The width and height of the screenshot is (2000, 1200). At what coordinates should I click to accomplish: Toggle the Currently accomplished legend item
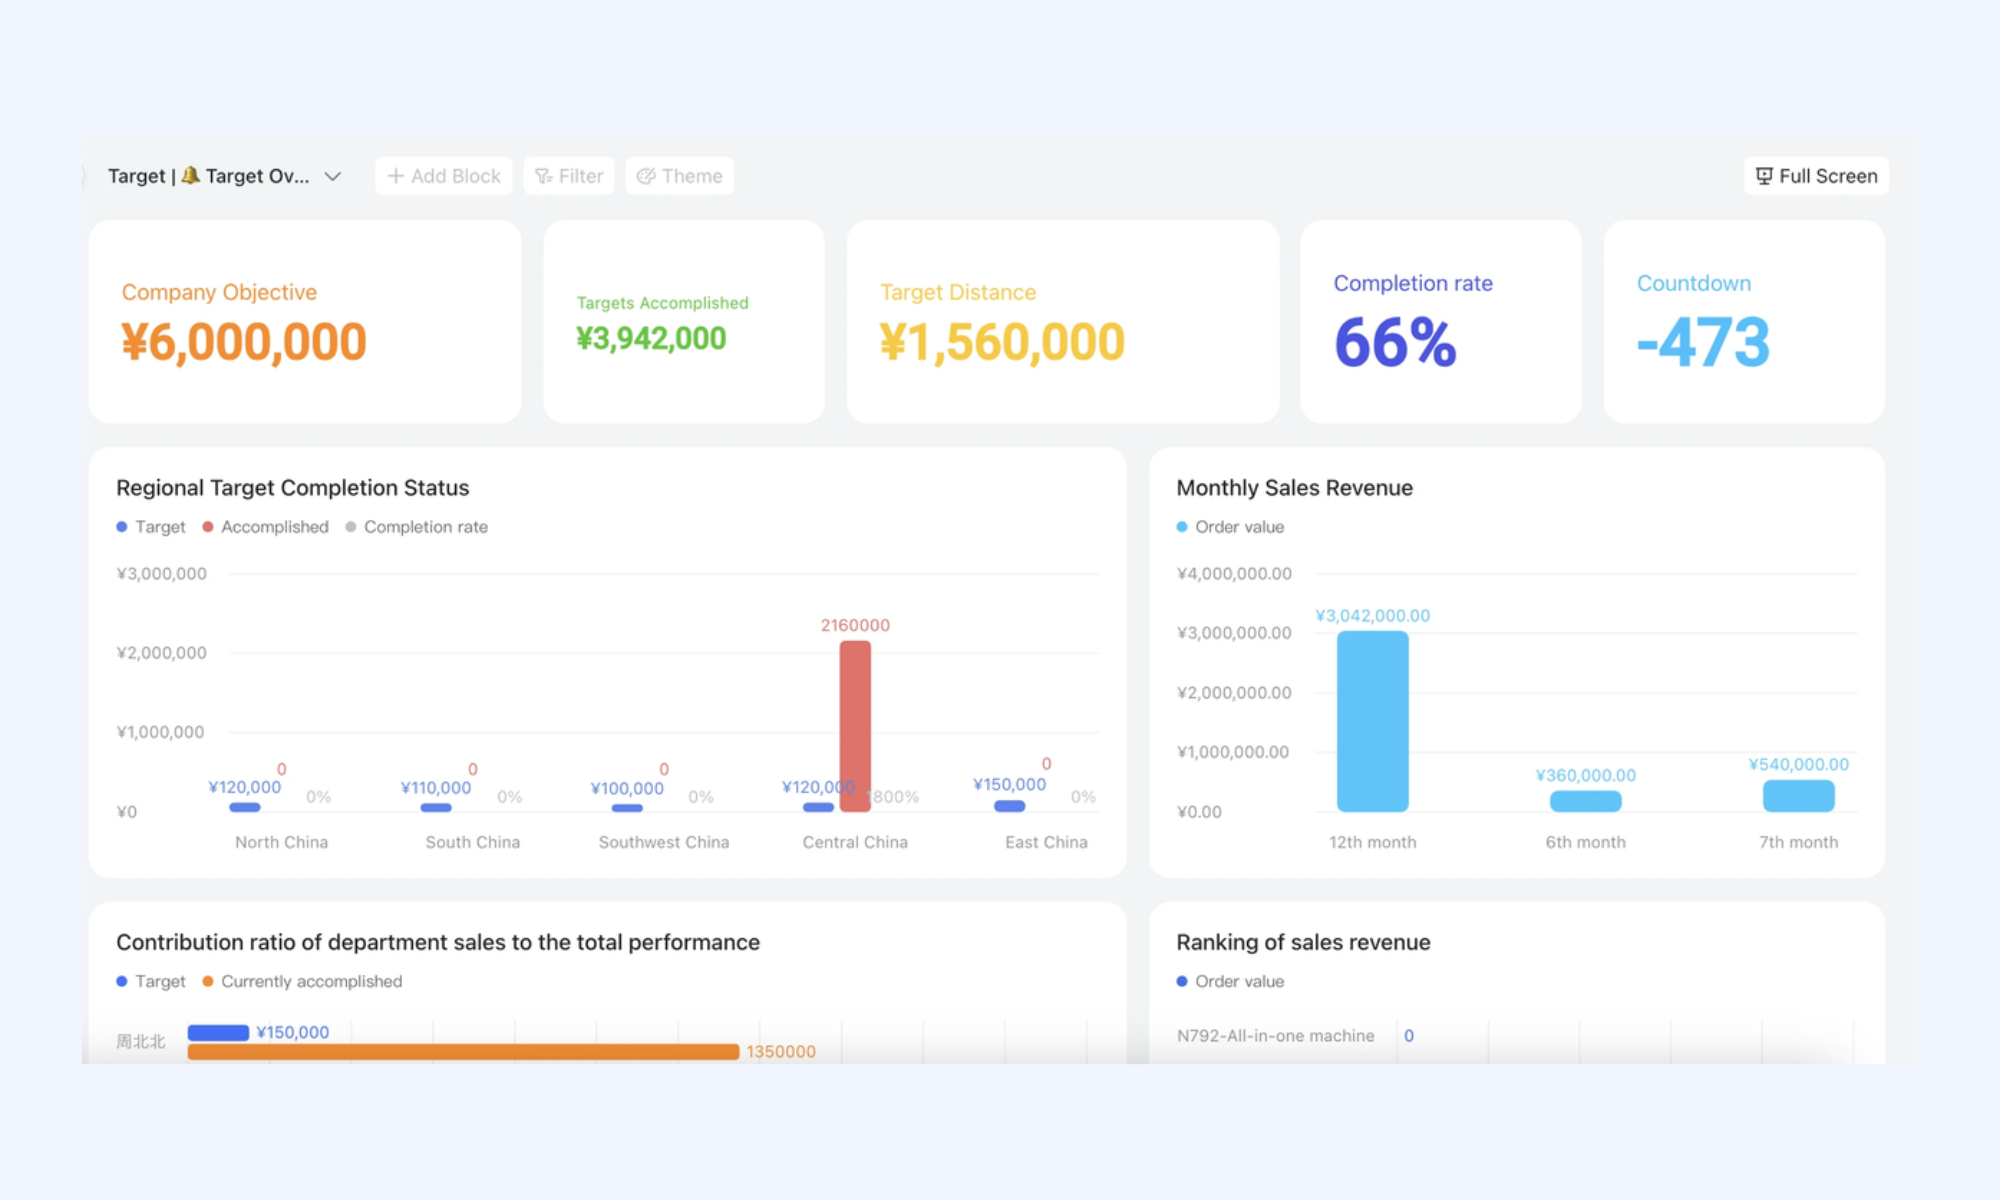click(302, 981)
